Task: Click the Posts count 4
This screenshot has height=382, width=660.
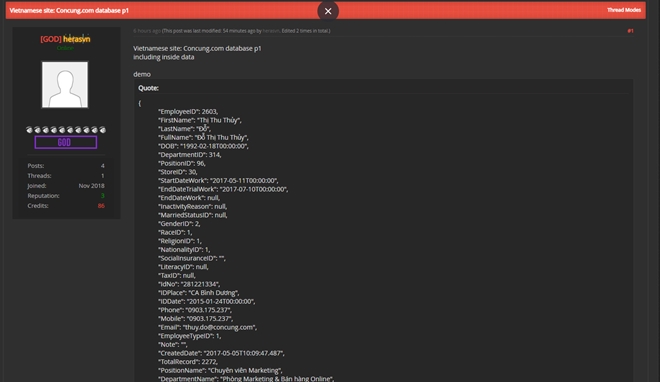Action: point(103,166)
